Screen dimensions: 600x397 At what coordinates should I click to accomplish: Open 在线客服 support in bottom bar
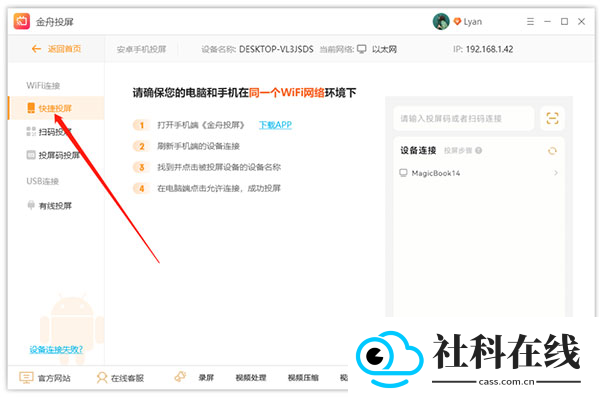120,378
